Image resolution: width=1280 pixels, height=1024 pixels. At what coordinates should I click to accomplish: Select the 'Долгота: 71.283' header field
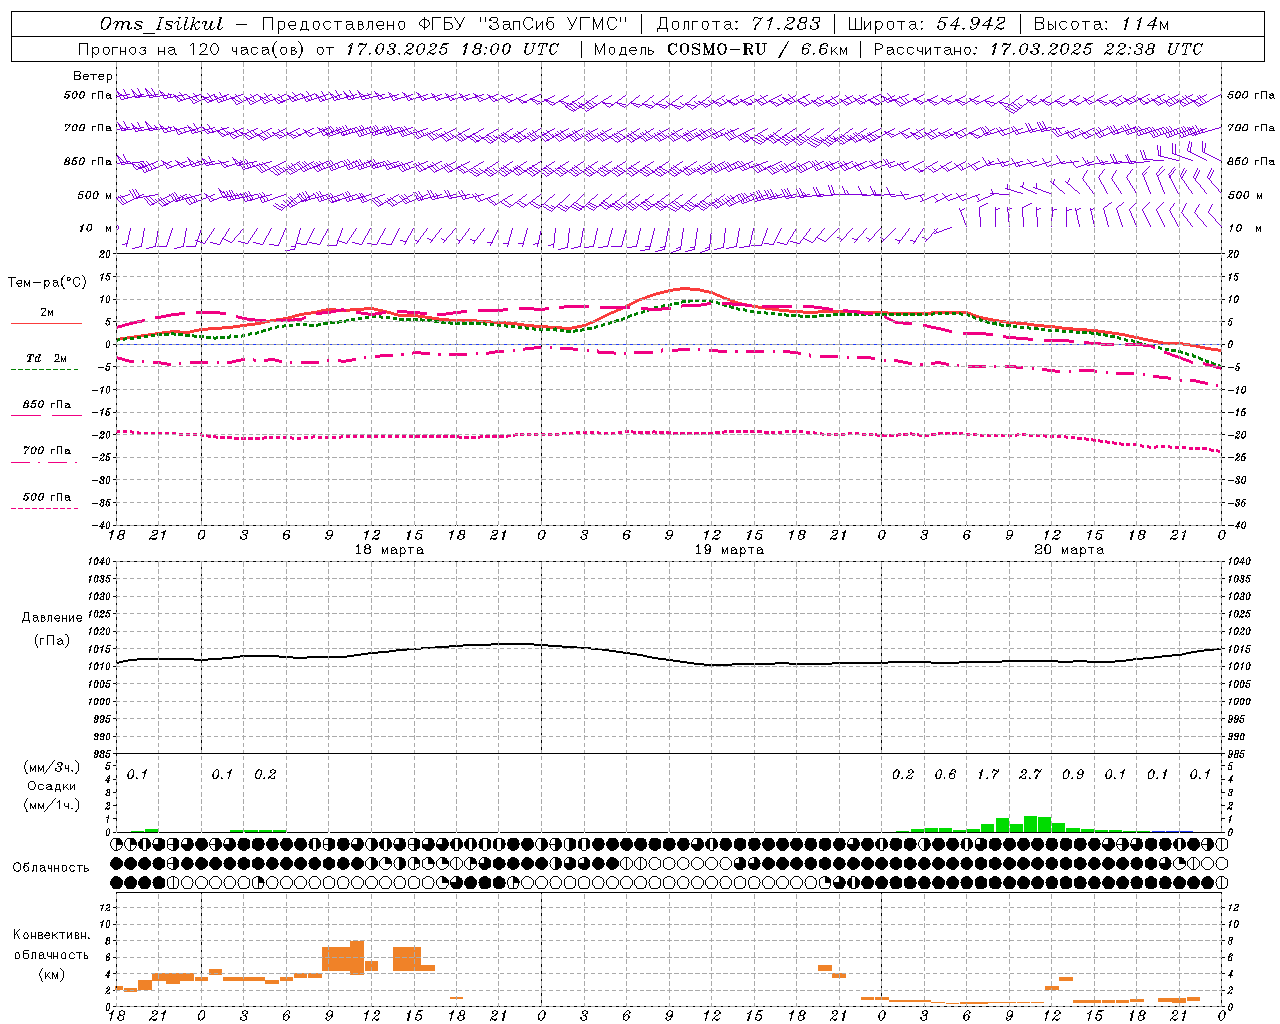coord(738,24)
